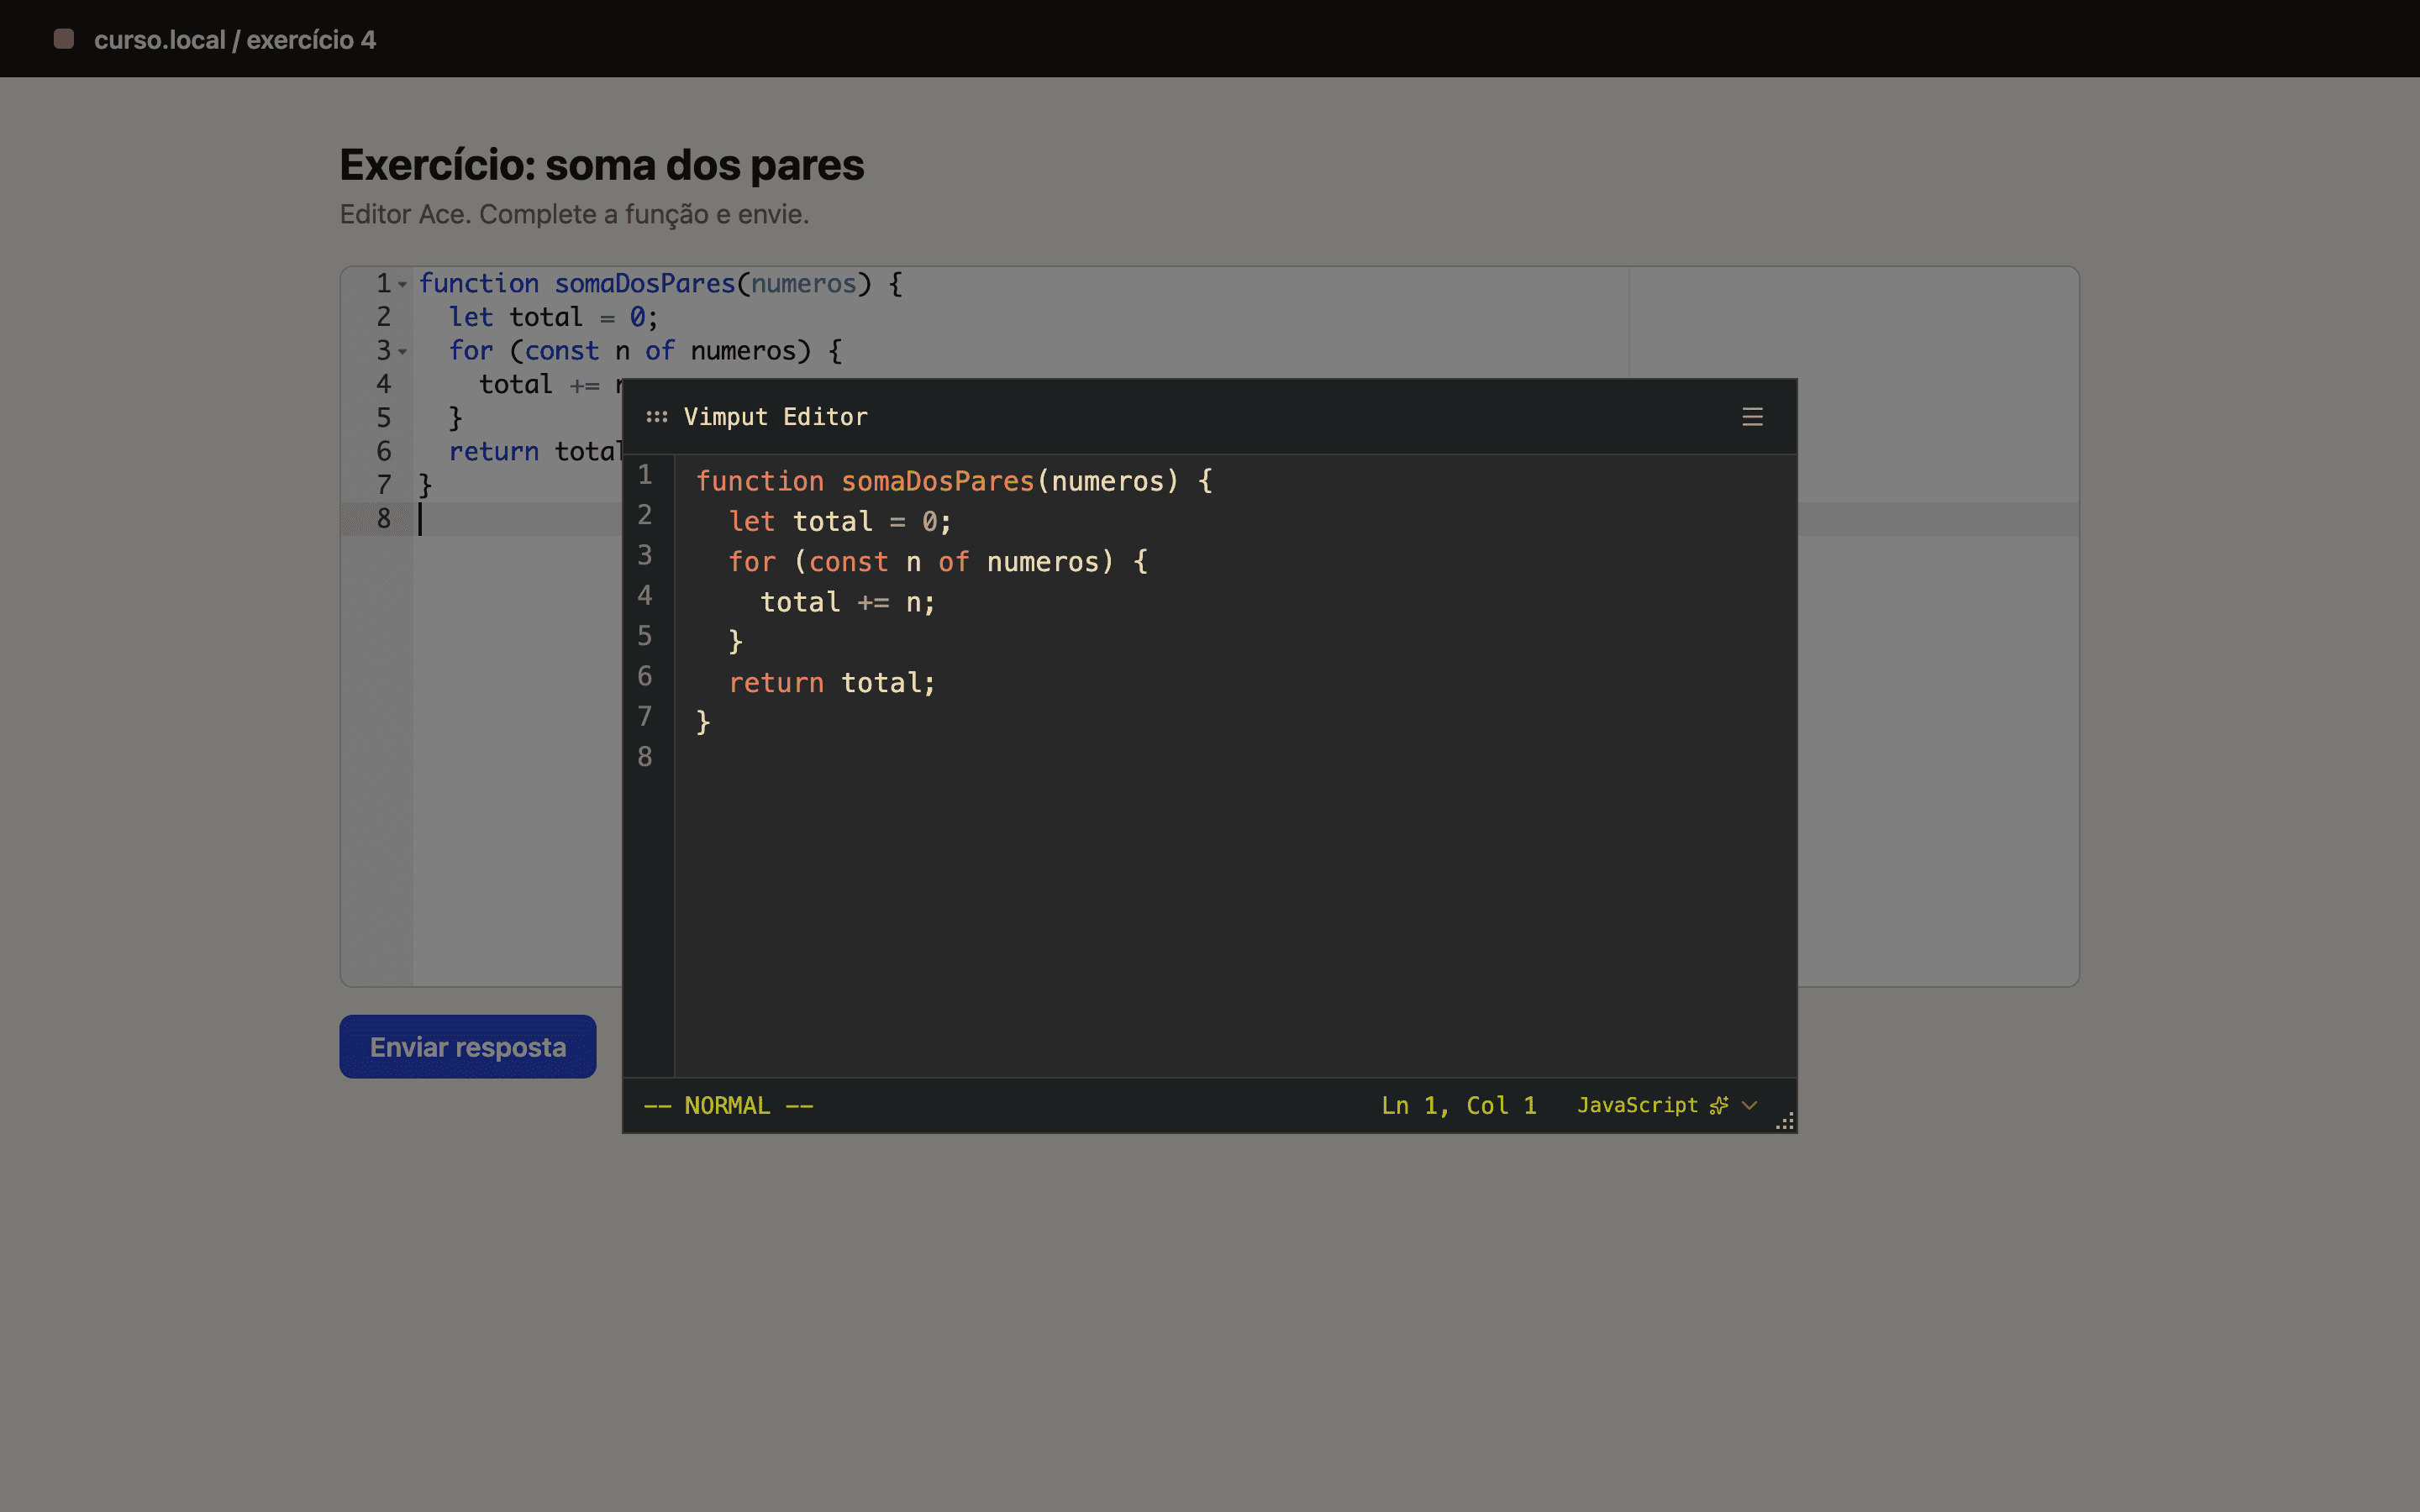
Task: Click 'somaDosPares' in the Vimput editor
Action: tap(937, 481)
